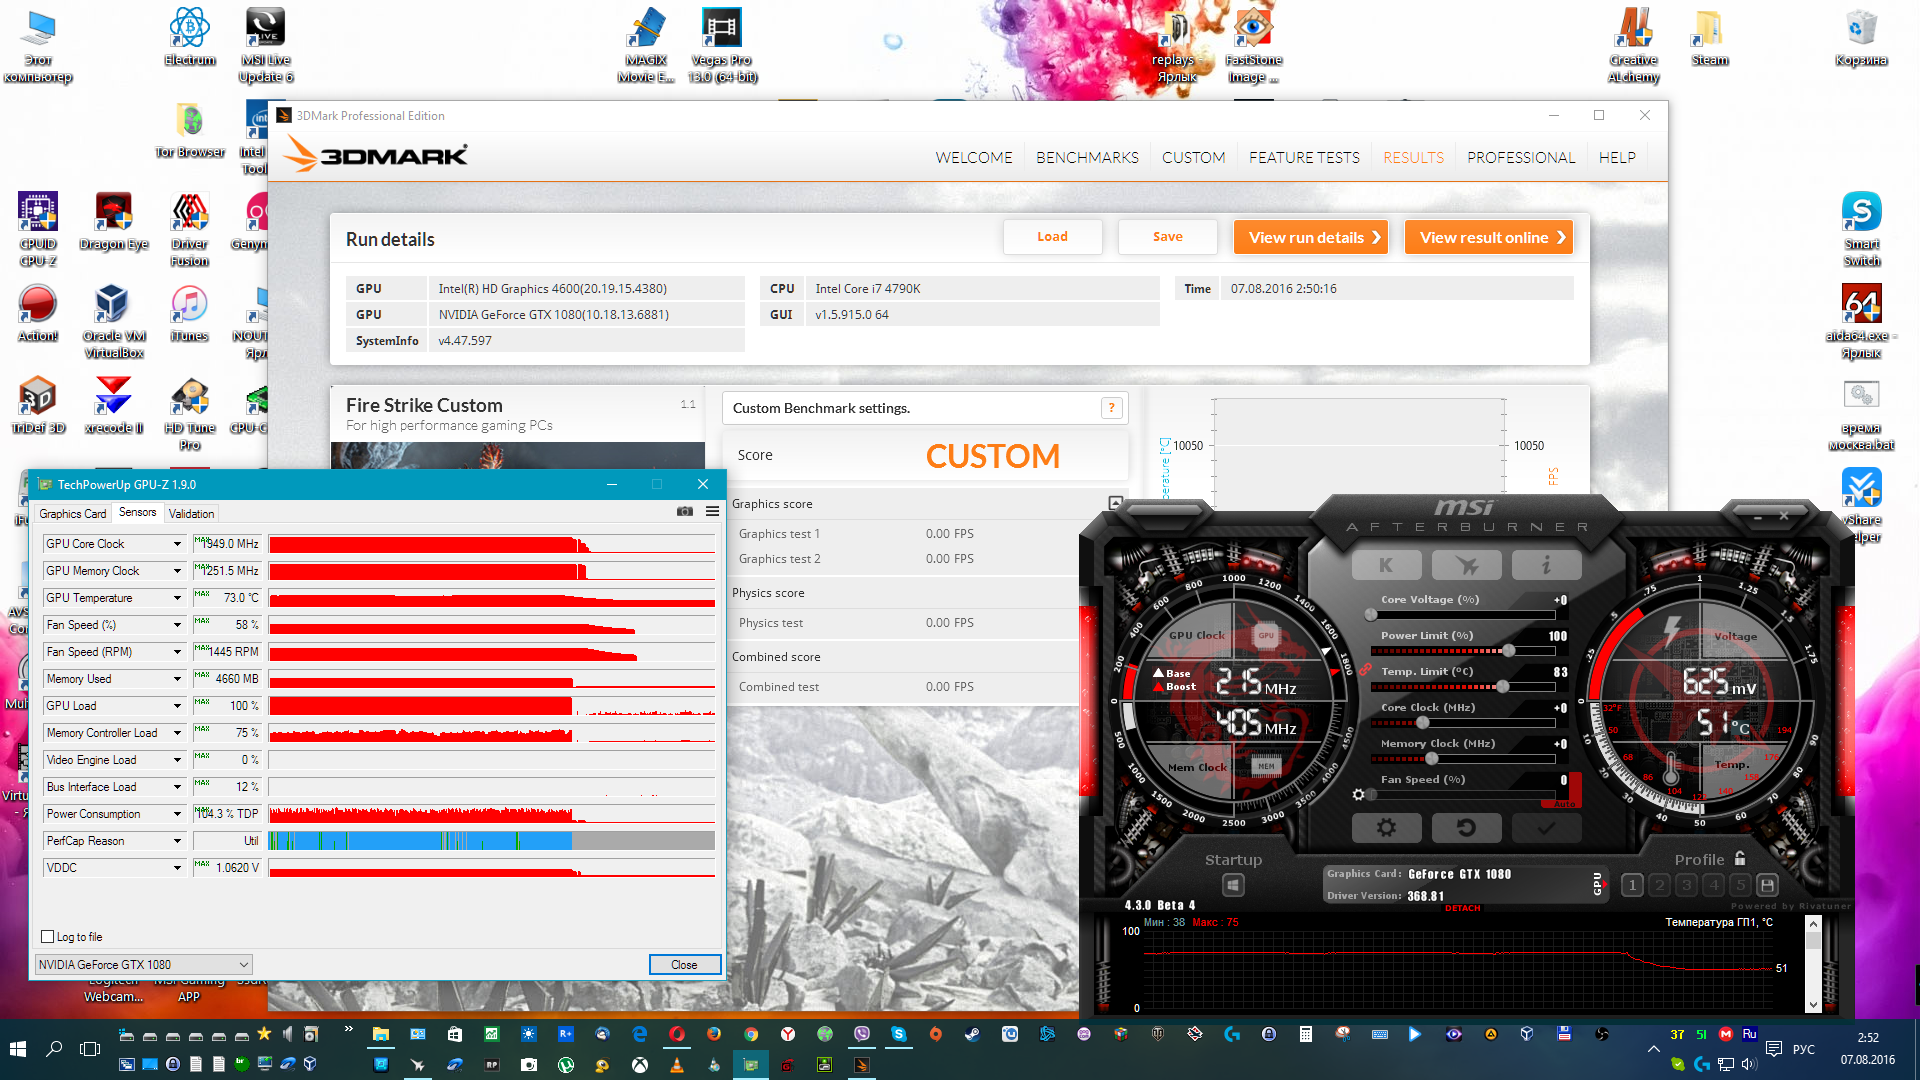Switch to GPU-Z Graphics Card tab
This screenshot has width=1920, height=1080.
coord(72,514)
